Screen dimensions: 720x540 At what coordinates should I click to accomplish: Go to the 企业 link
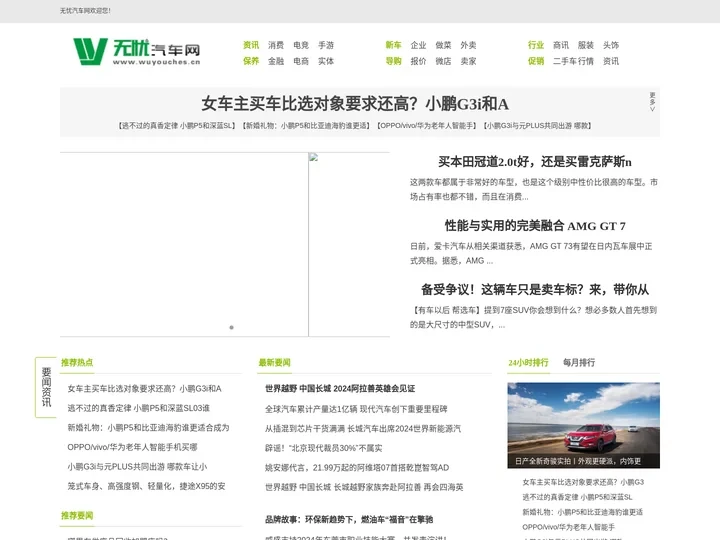[x=418, y=45]
